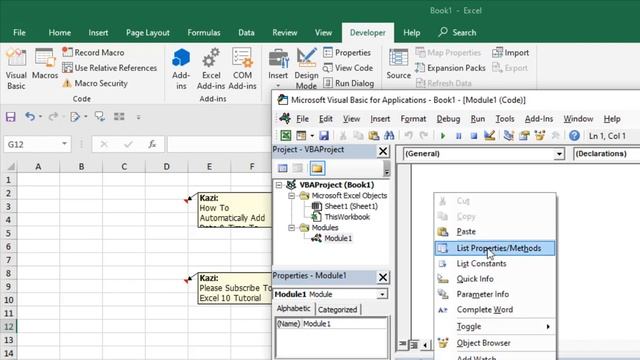Image resolution: width=640 pixels, height=360 pixels.
Task: Click Expansion Packs
Action: tap(450, 68)
